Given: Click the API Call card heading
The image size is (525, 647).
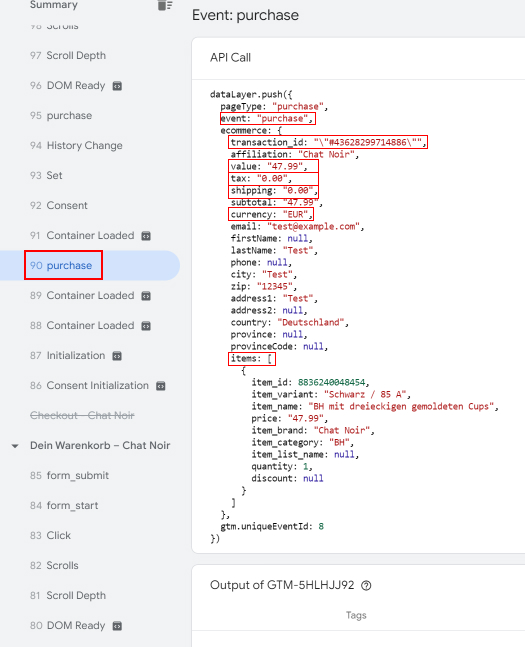Looking at the screenshot, I should (230, 57).
